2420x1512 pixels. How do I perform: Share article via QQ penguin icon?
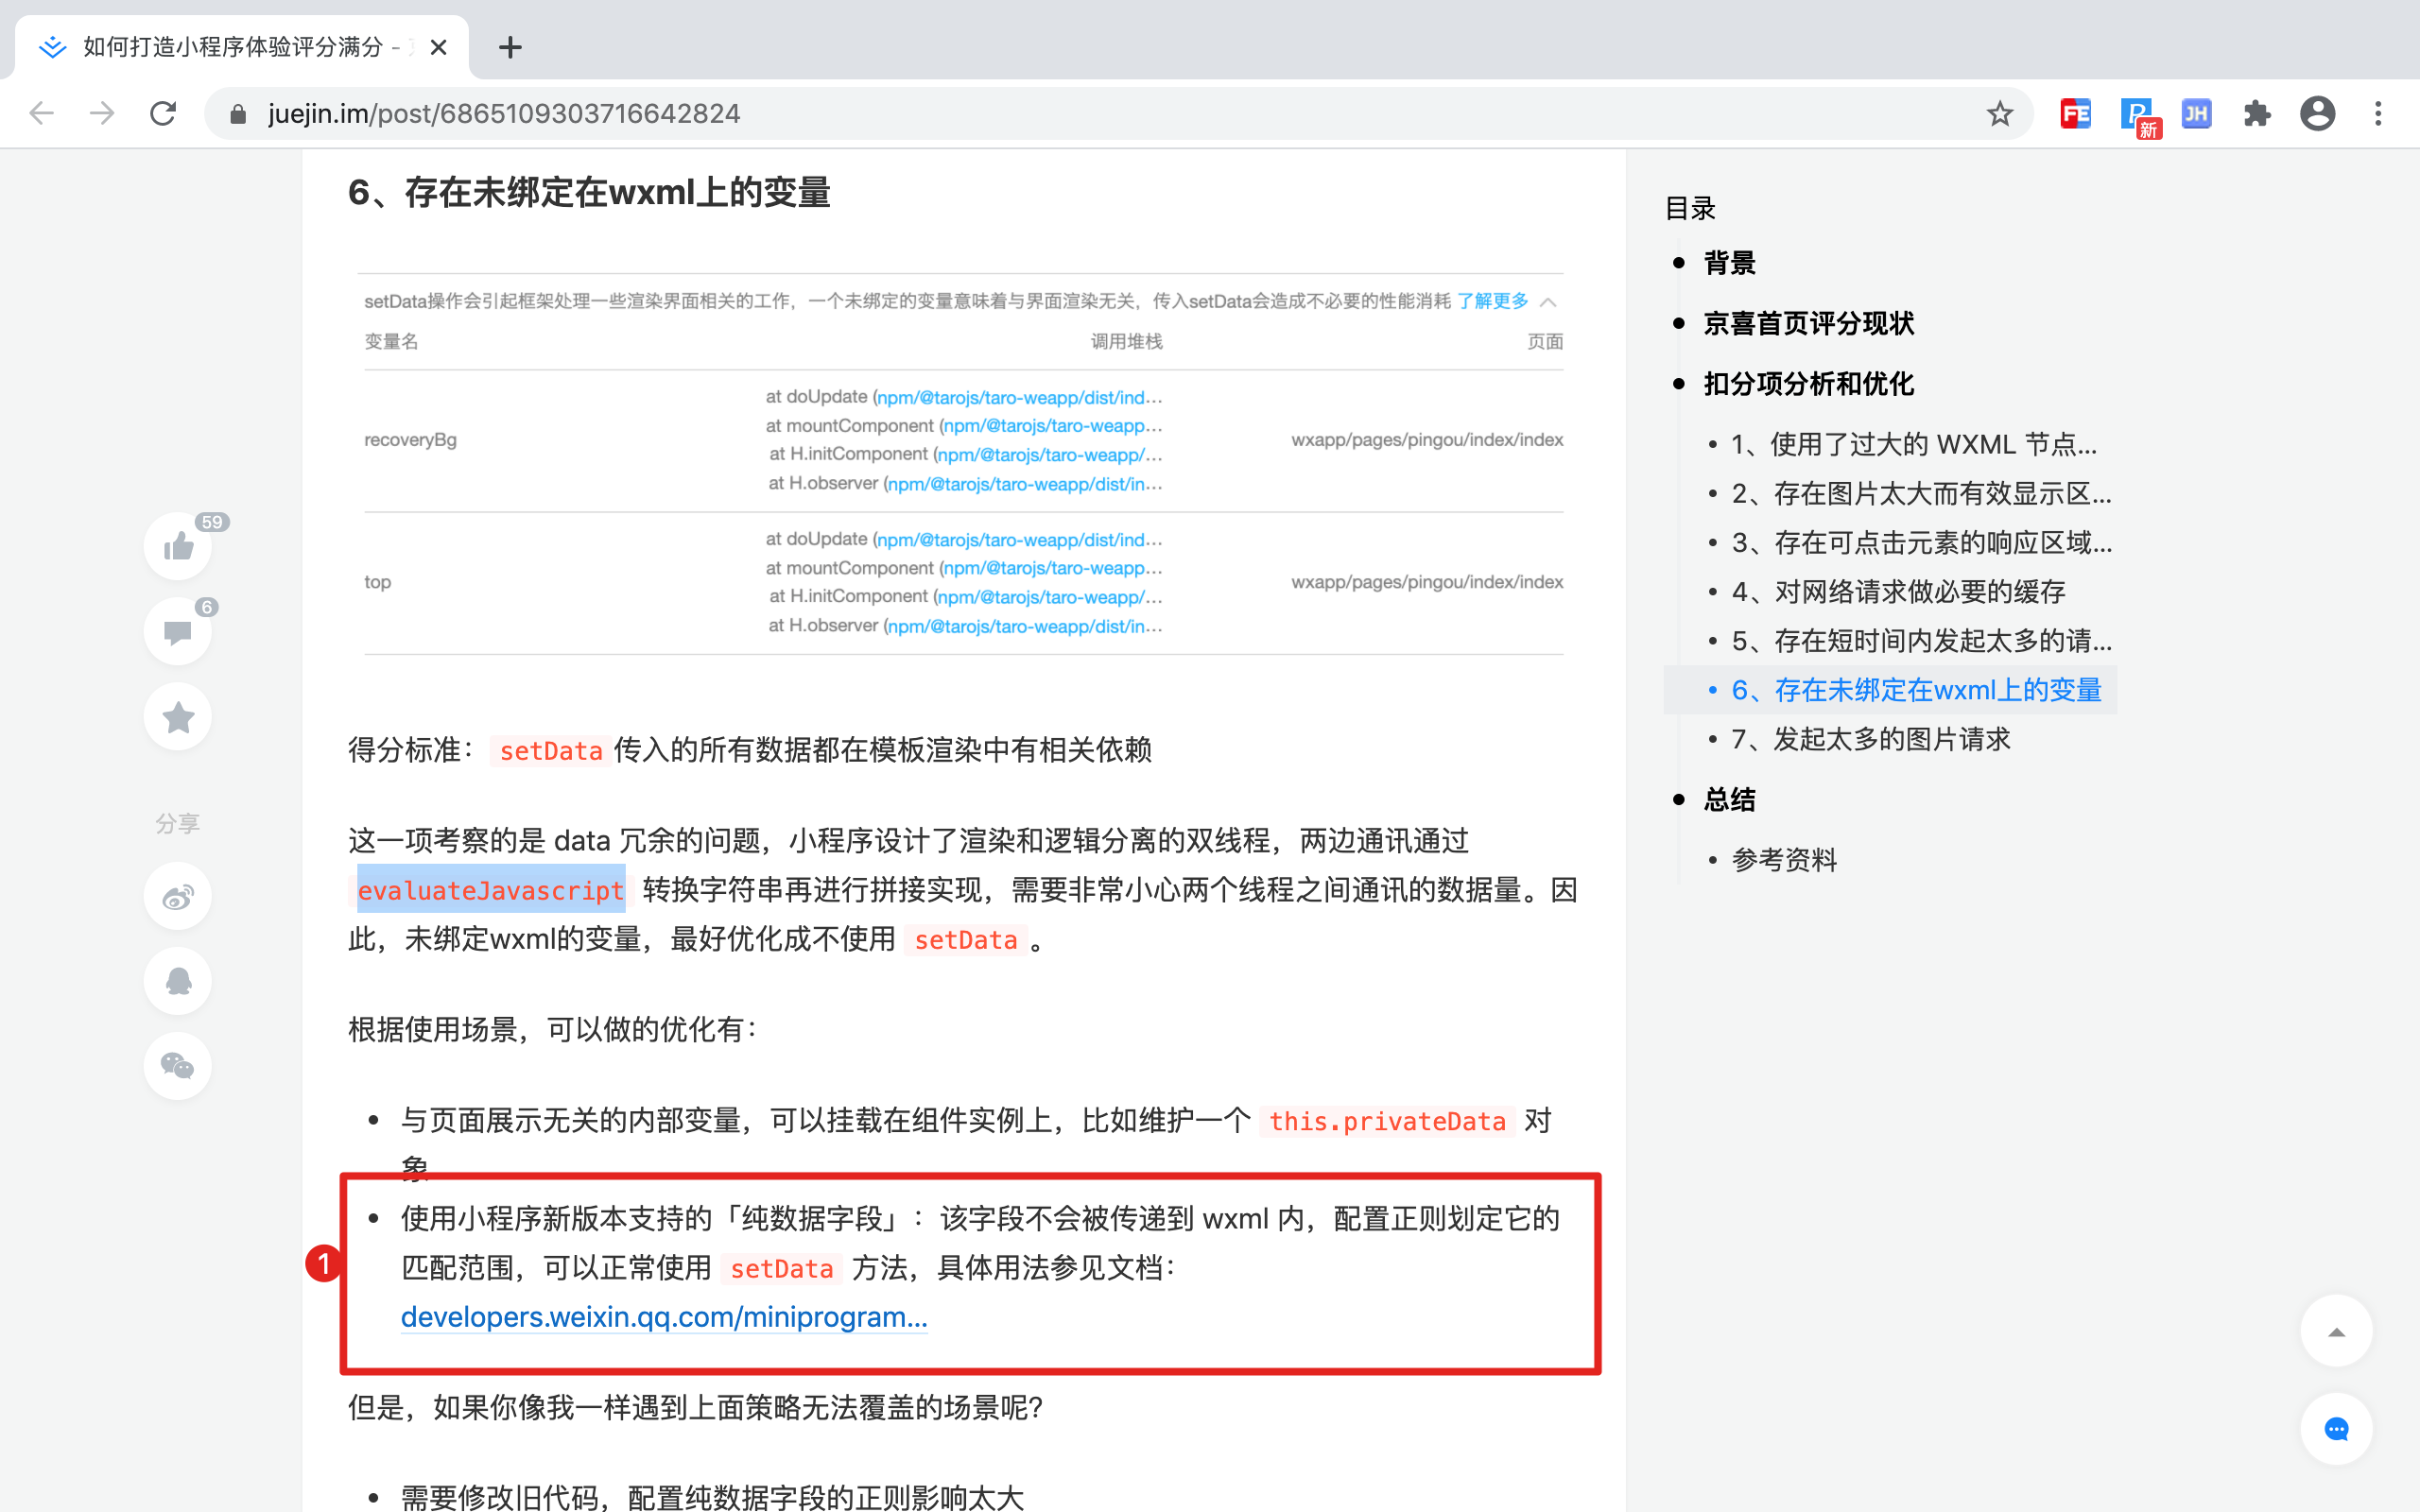(x=178, y=981)
